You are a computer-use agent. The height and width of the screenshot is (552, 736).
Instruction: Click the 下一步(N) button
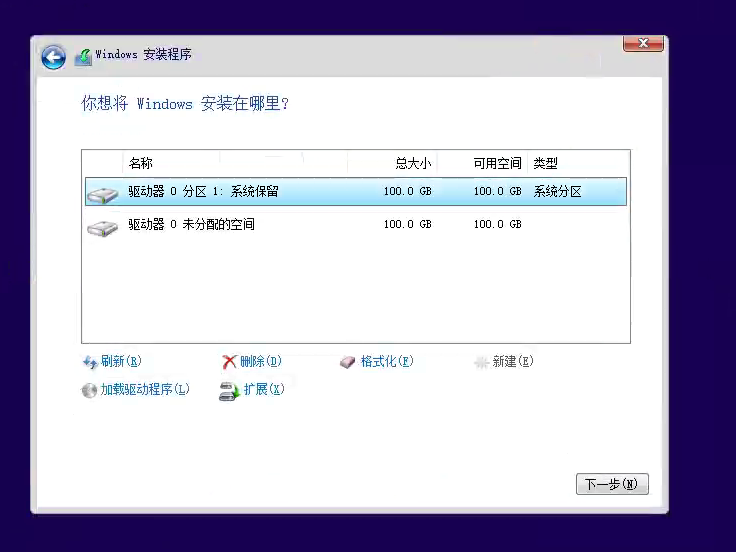pyautogui.click(x=612, y=484)
